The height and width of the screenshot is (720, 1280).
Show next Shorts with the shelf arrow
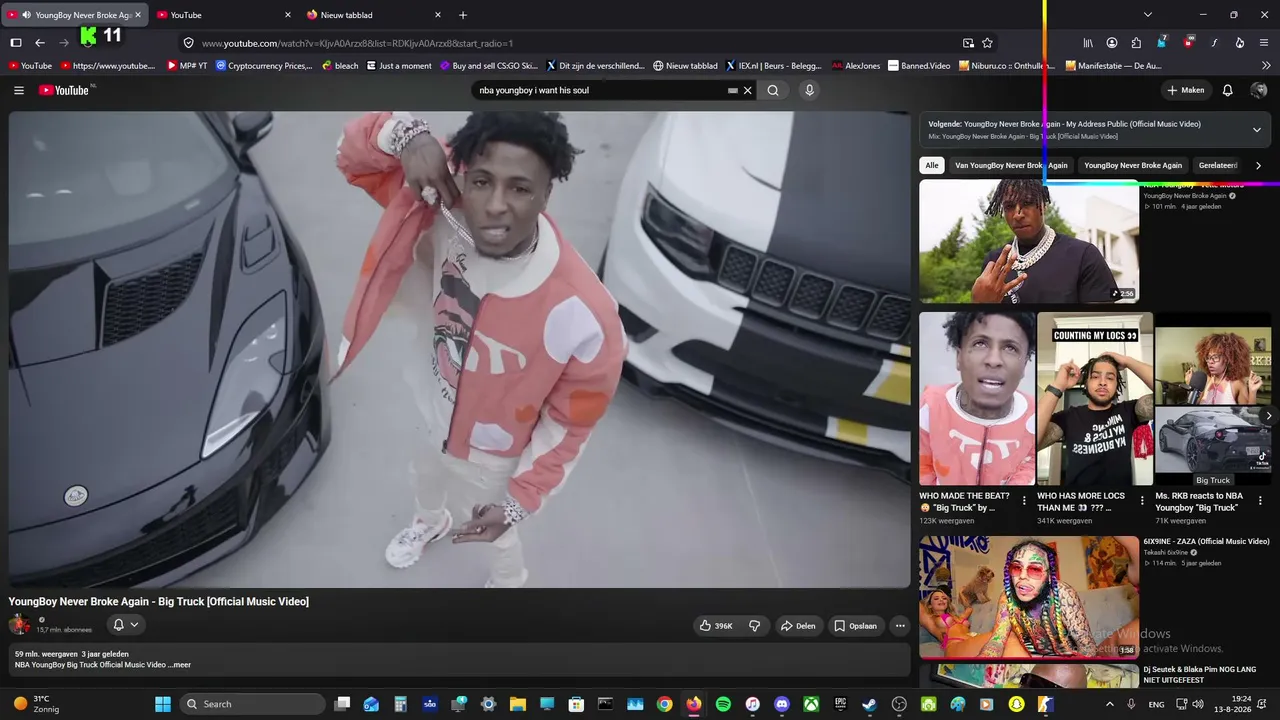pos(1269,416)
